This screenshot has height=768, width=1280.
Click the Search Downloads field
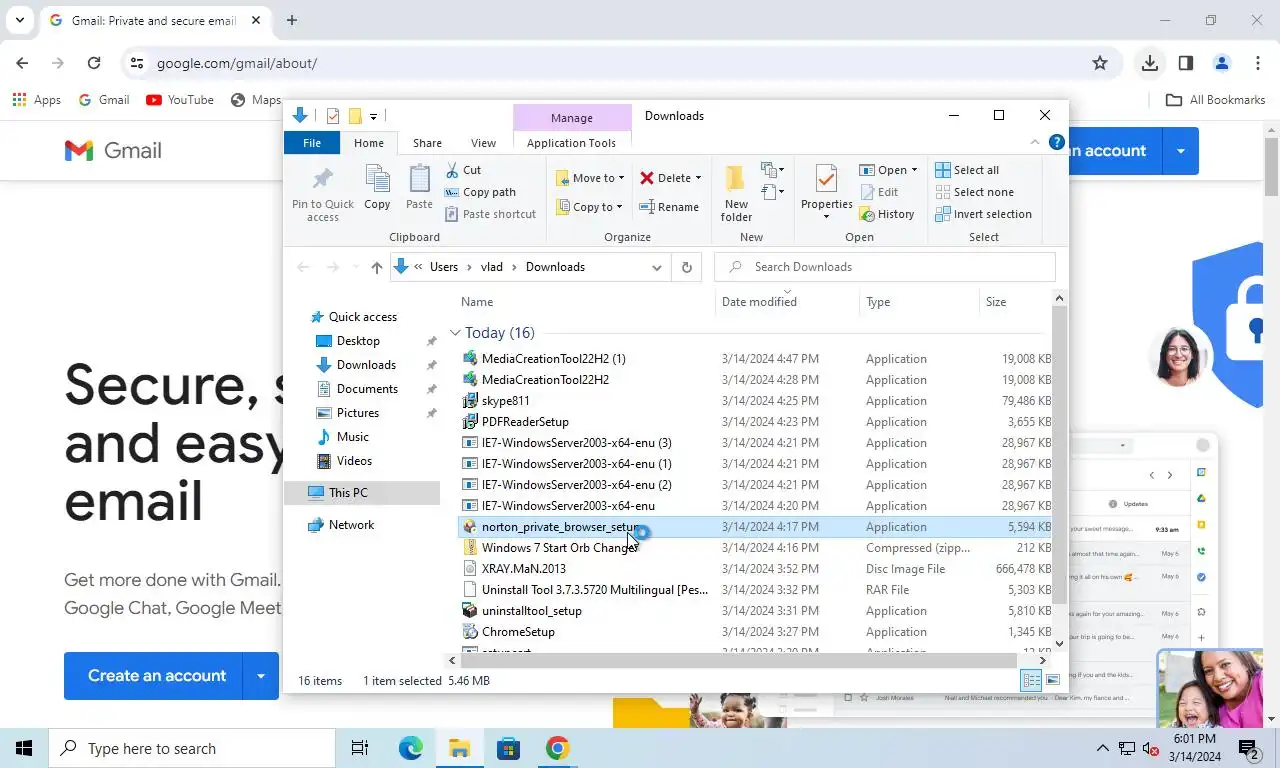885,267
